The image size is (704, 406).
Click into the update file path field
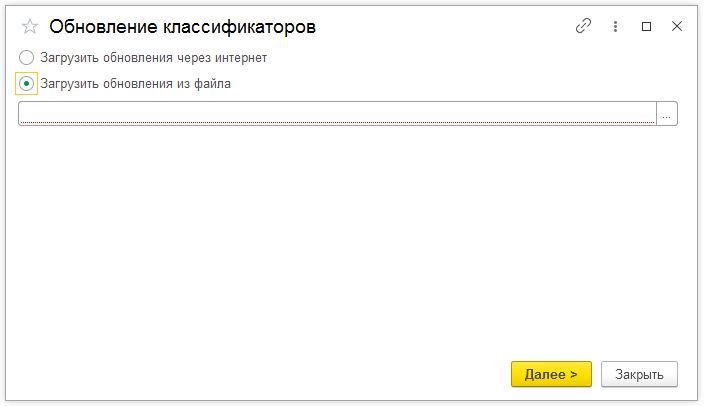point(336,113)
